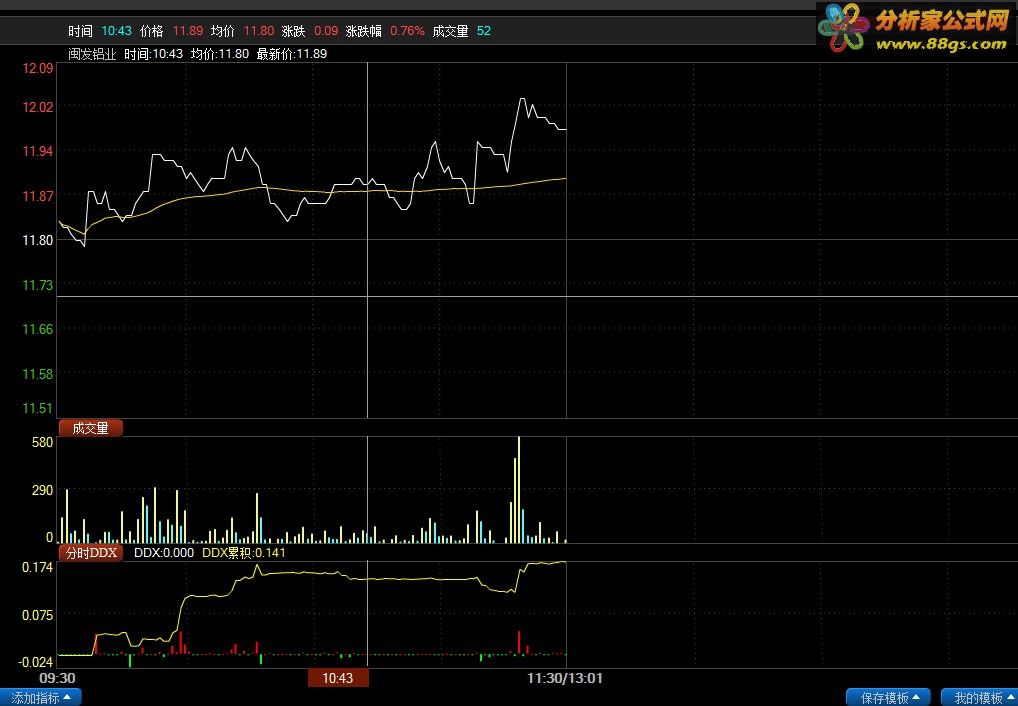
Task: Click the 11.73 price axis label
Action: (38, 284)
